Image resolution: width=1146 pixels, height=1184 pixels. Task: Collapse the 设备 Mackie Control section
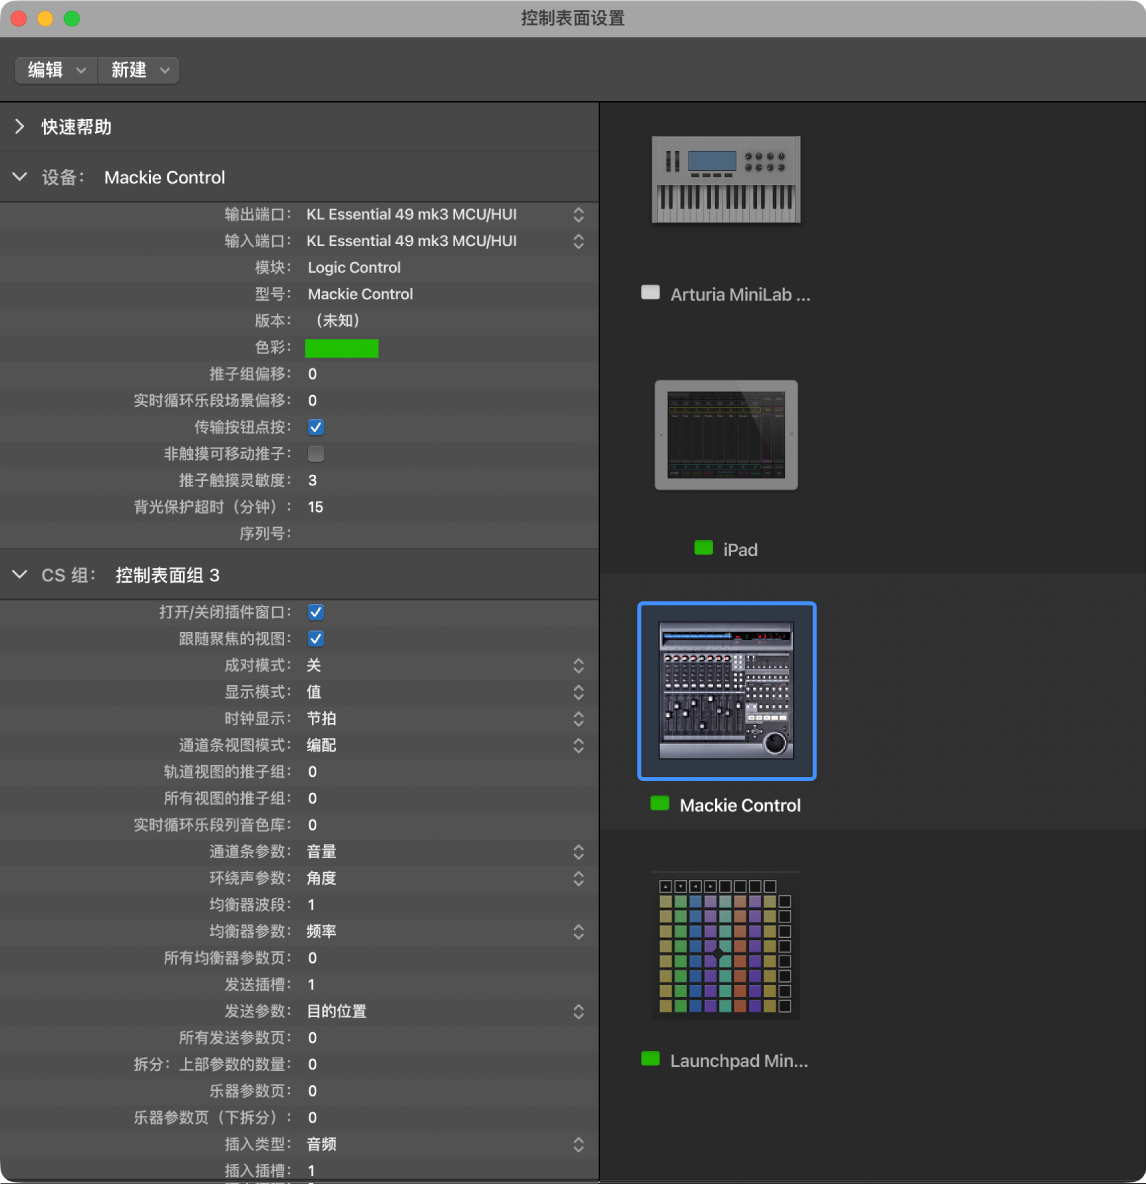point(20,177)
